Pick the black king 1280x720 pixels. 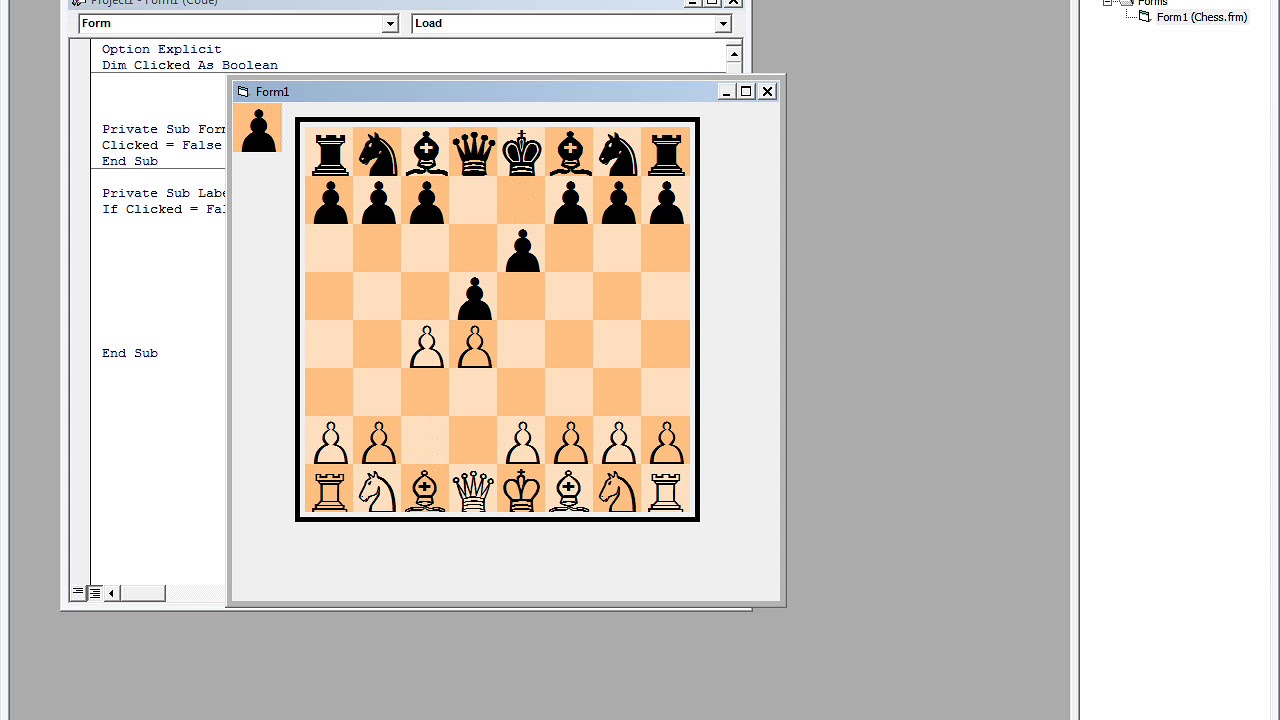(x=521, y=152)
